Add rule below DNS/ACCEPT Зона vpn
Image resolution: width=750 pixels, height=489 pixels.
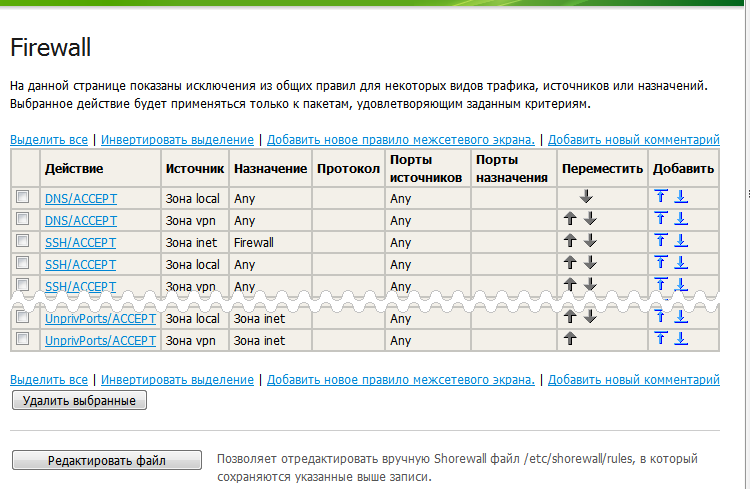click(681, 219)
